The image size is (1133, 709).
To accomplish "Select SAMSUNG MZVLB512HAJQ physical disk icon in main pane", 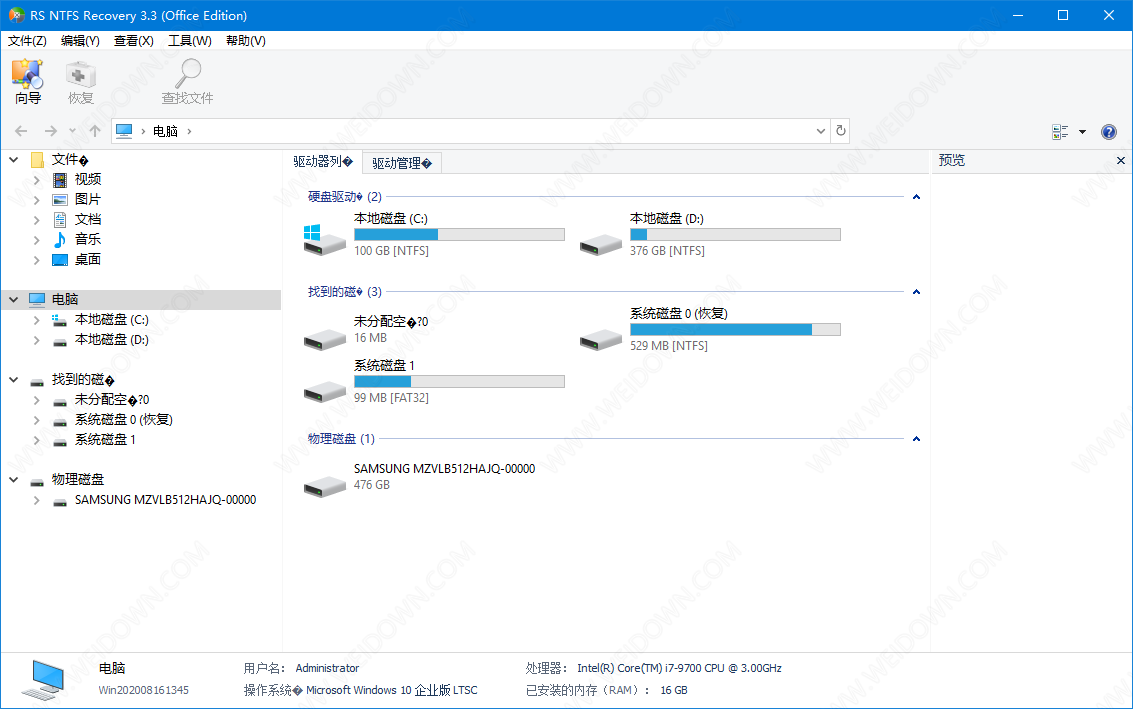I will click(x=324, y=486).
